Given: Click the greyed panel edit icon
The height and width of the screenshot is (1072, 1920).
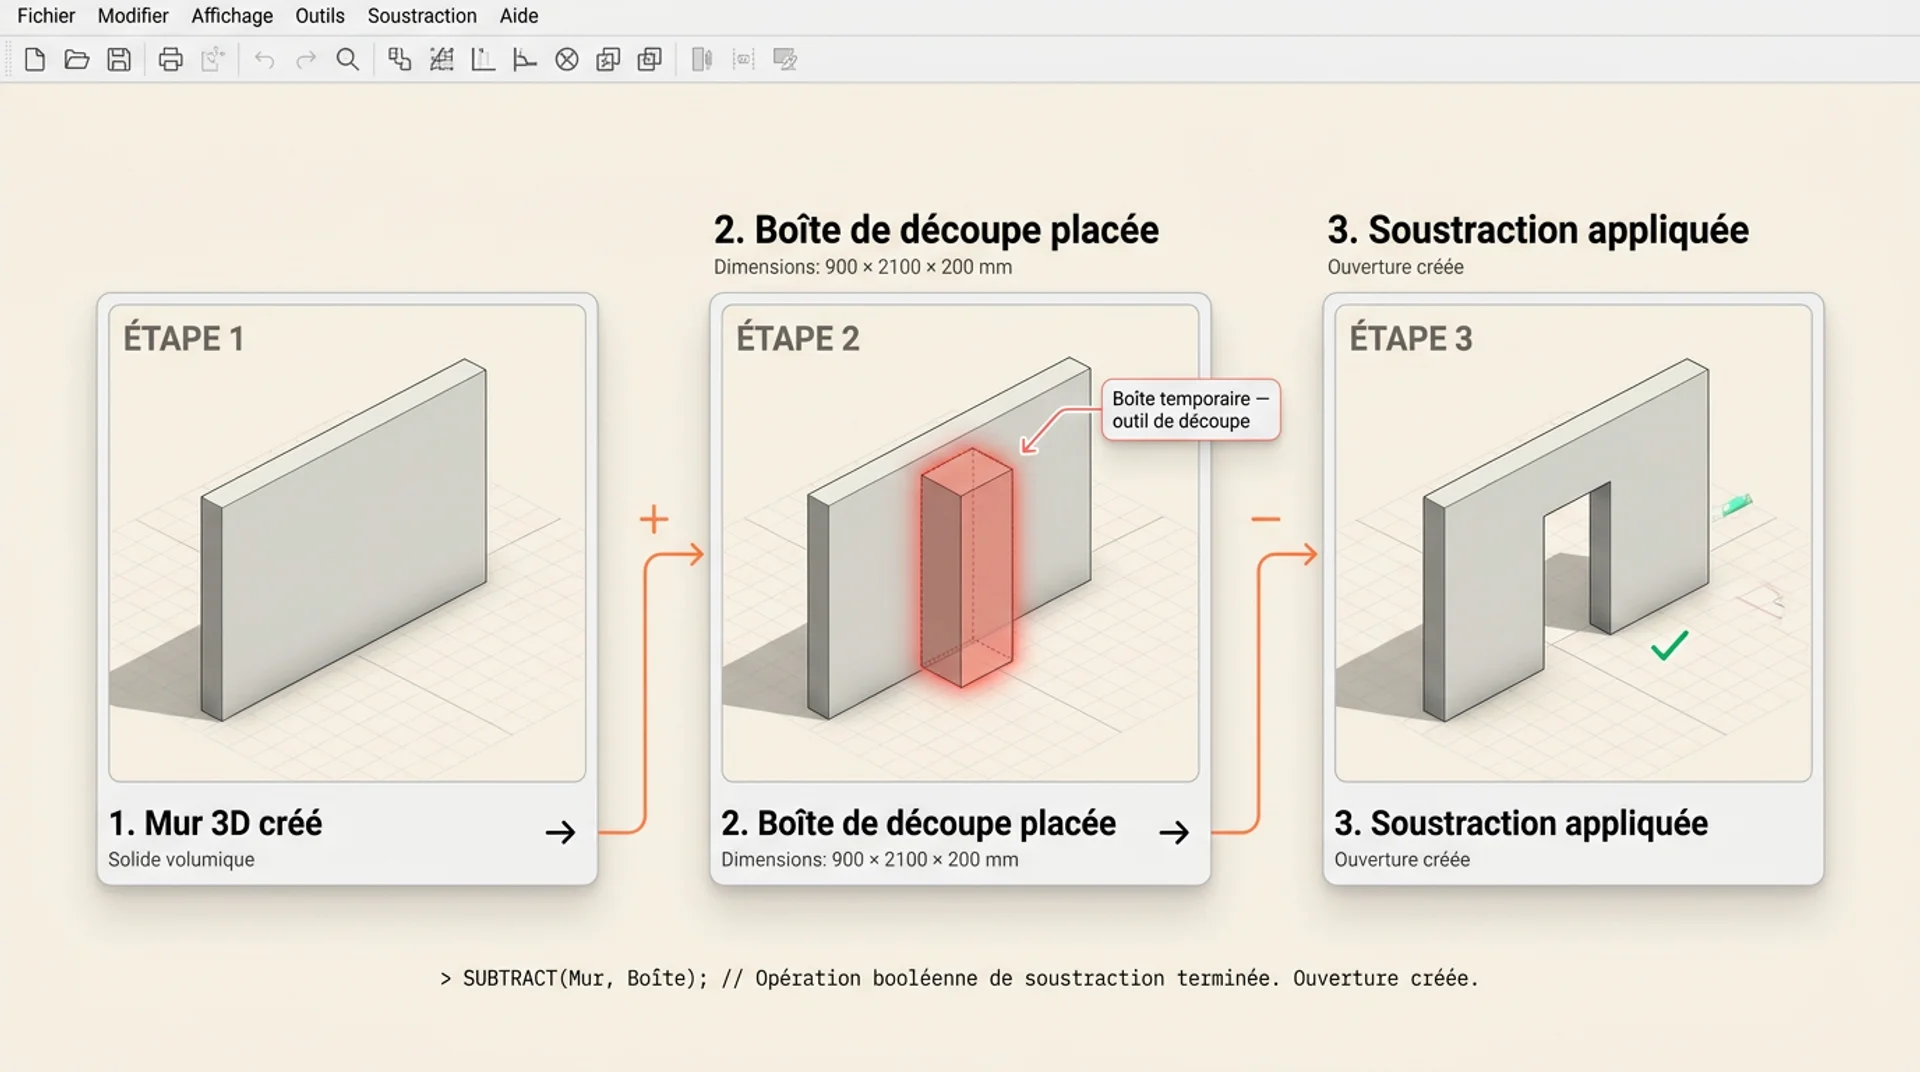Looking at the screenshot, I should pos(785,60).
